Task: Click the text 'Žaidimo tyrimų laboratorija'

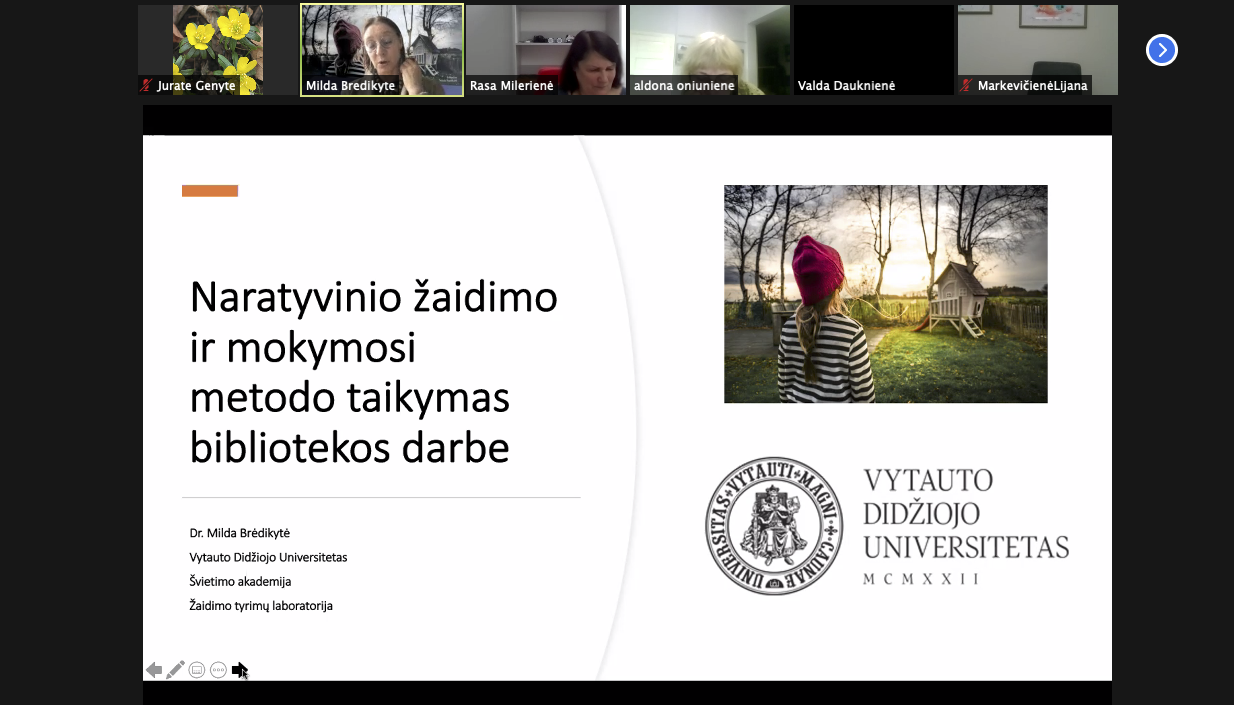Action: [x=261, y=605]
